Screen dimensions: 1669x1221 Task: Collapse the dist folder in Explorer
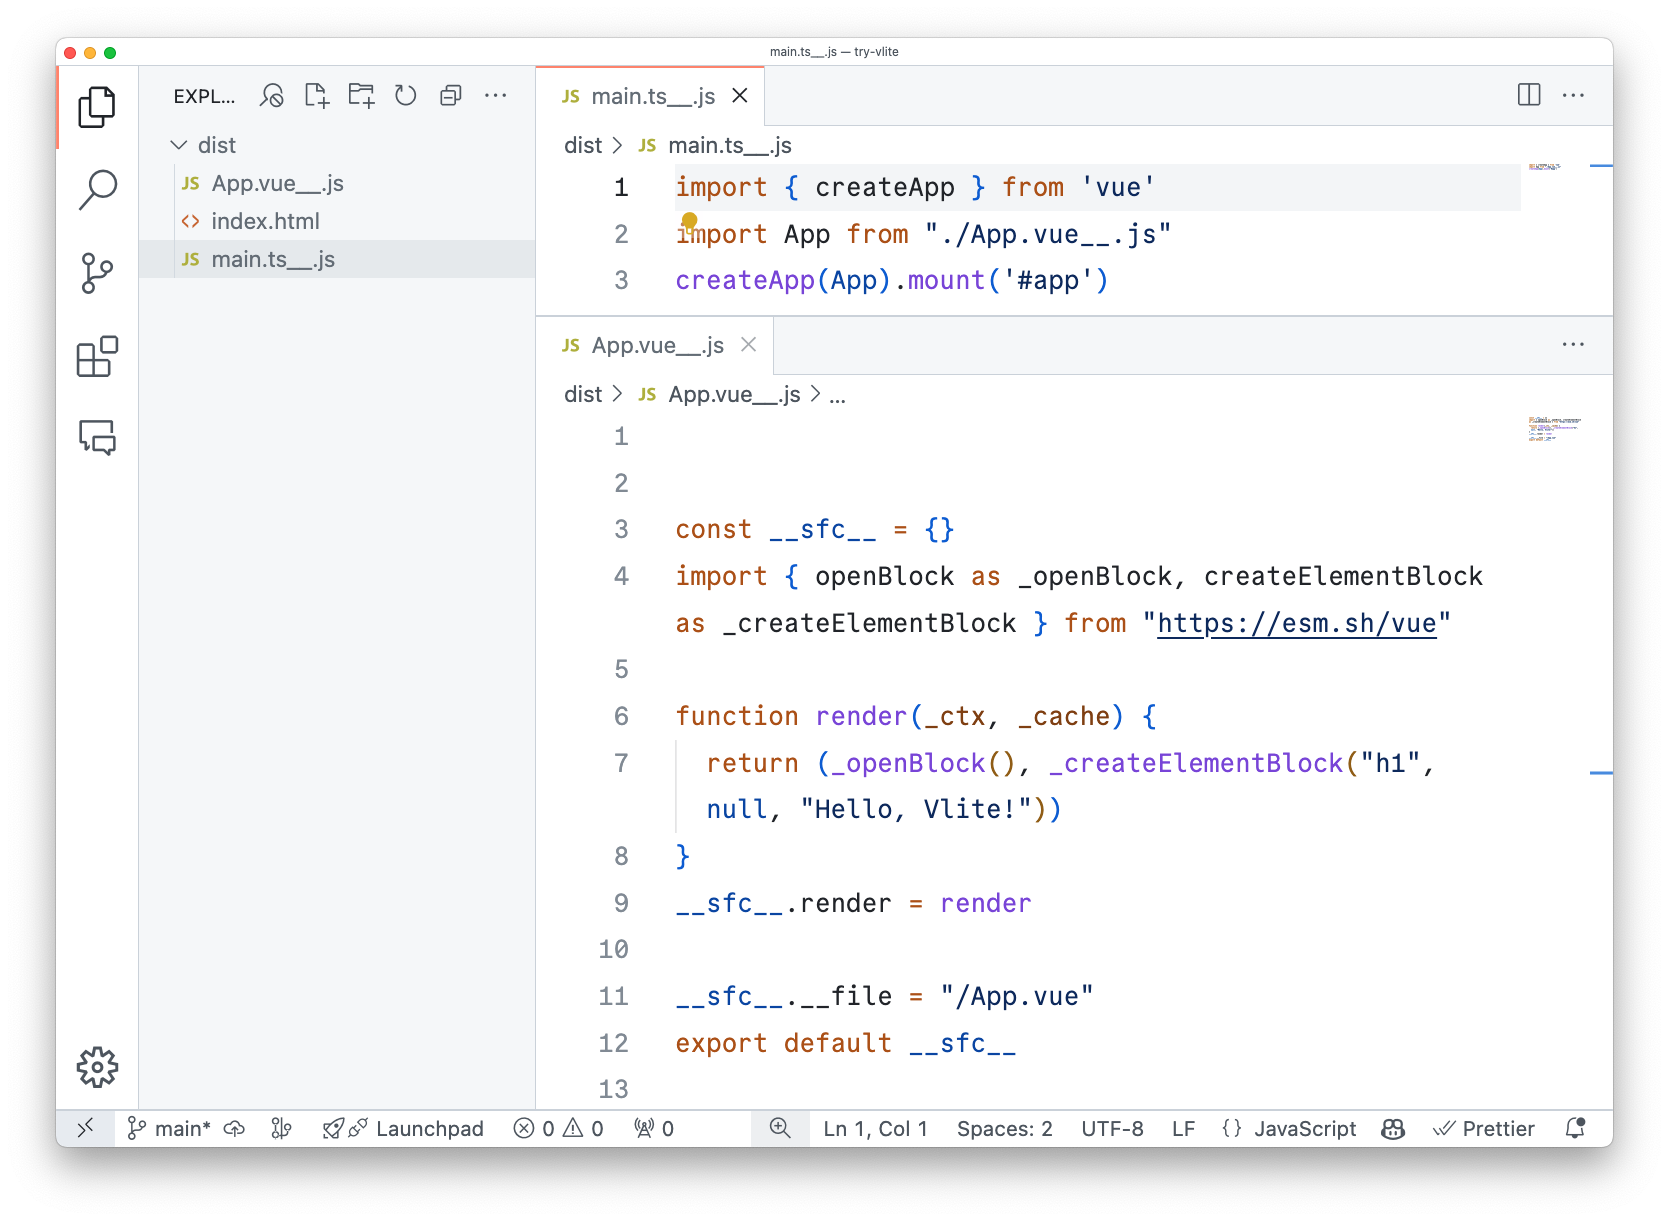pyautogui.click(x=337, y=145)
